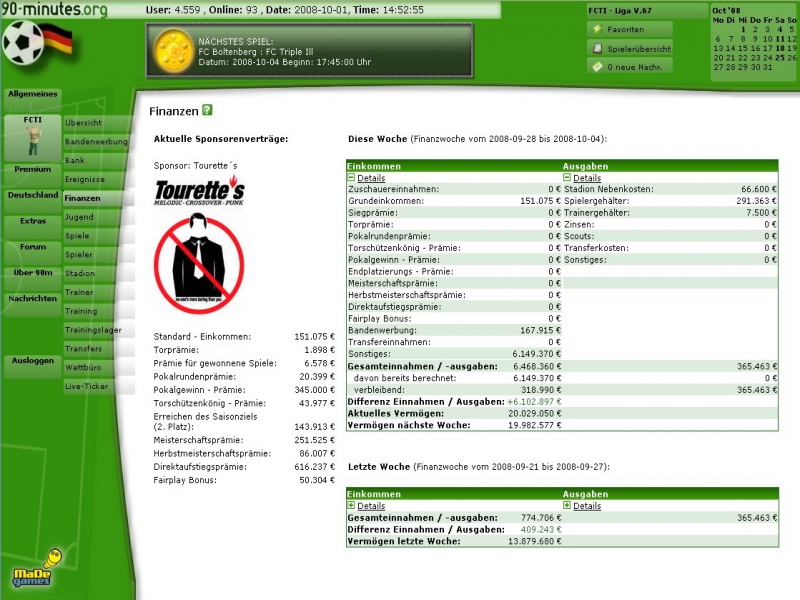This screenshot has width=800, height=600.
Task: Click the Tourette's sponsor logo image
Action: click(x=199, y=245)
